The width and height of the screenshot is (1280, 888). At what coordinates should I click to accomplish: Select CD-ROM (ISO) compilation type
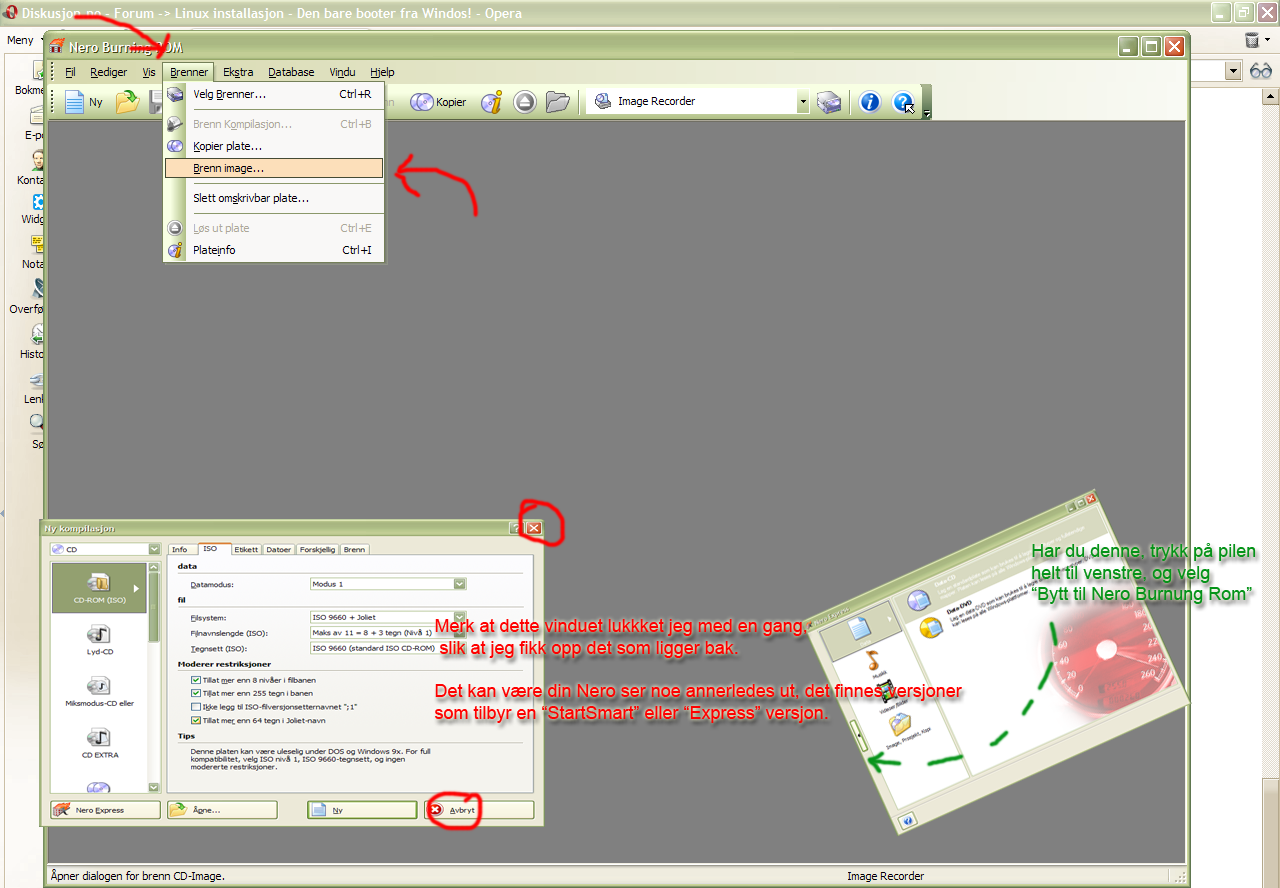coord(99,588)
